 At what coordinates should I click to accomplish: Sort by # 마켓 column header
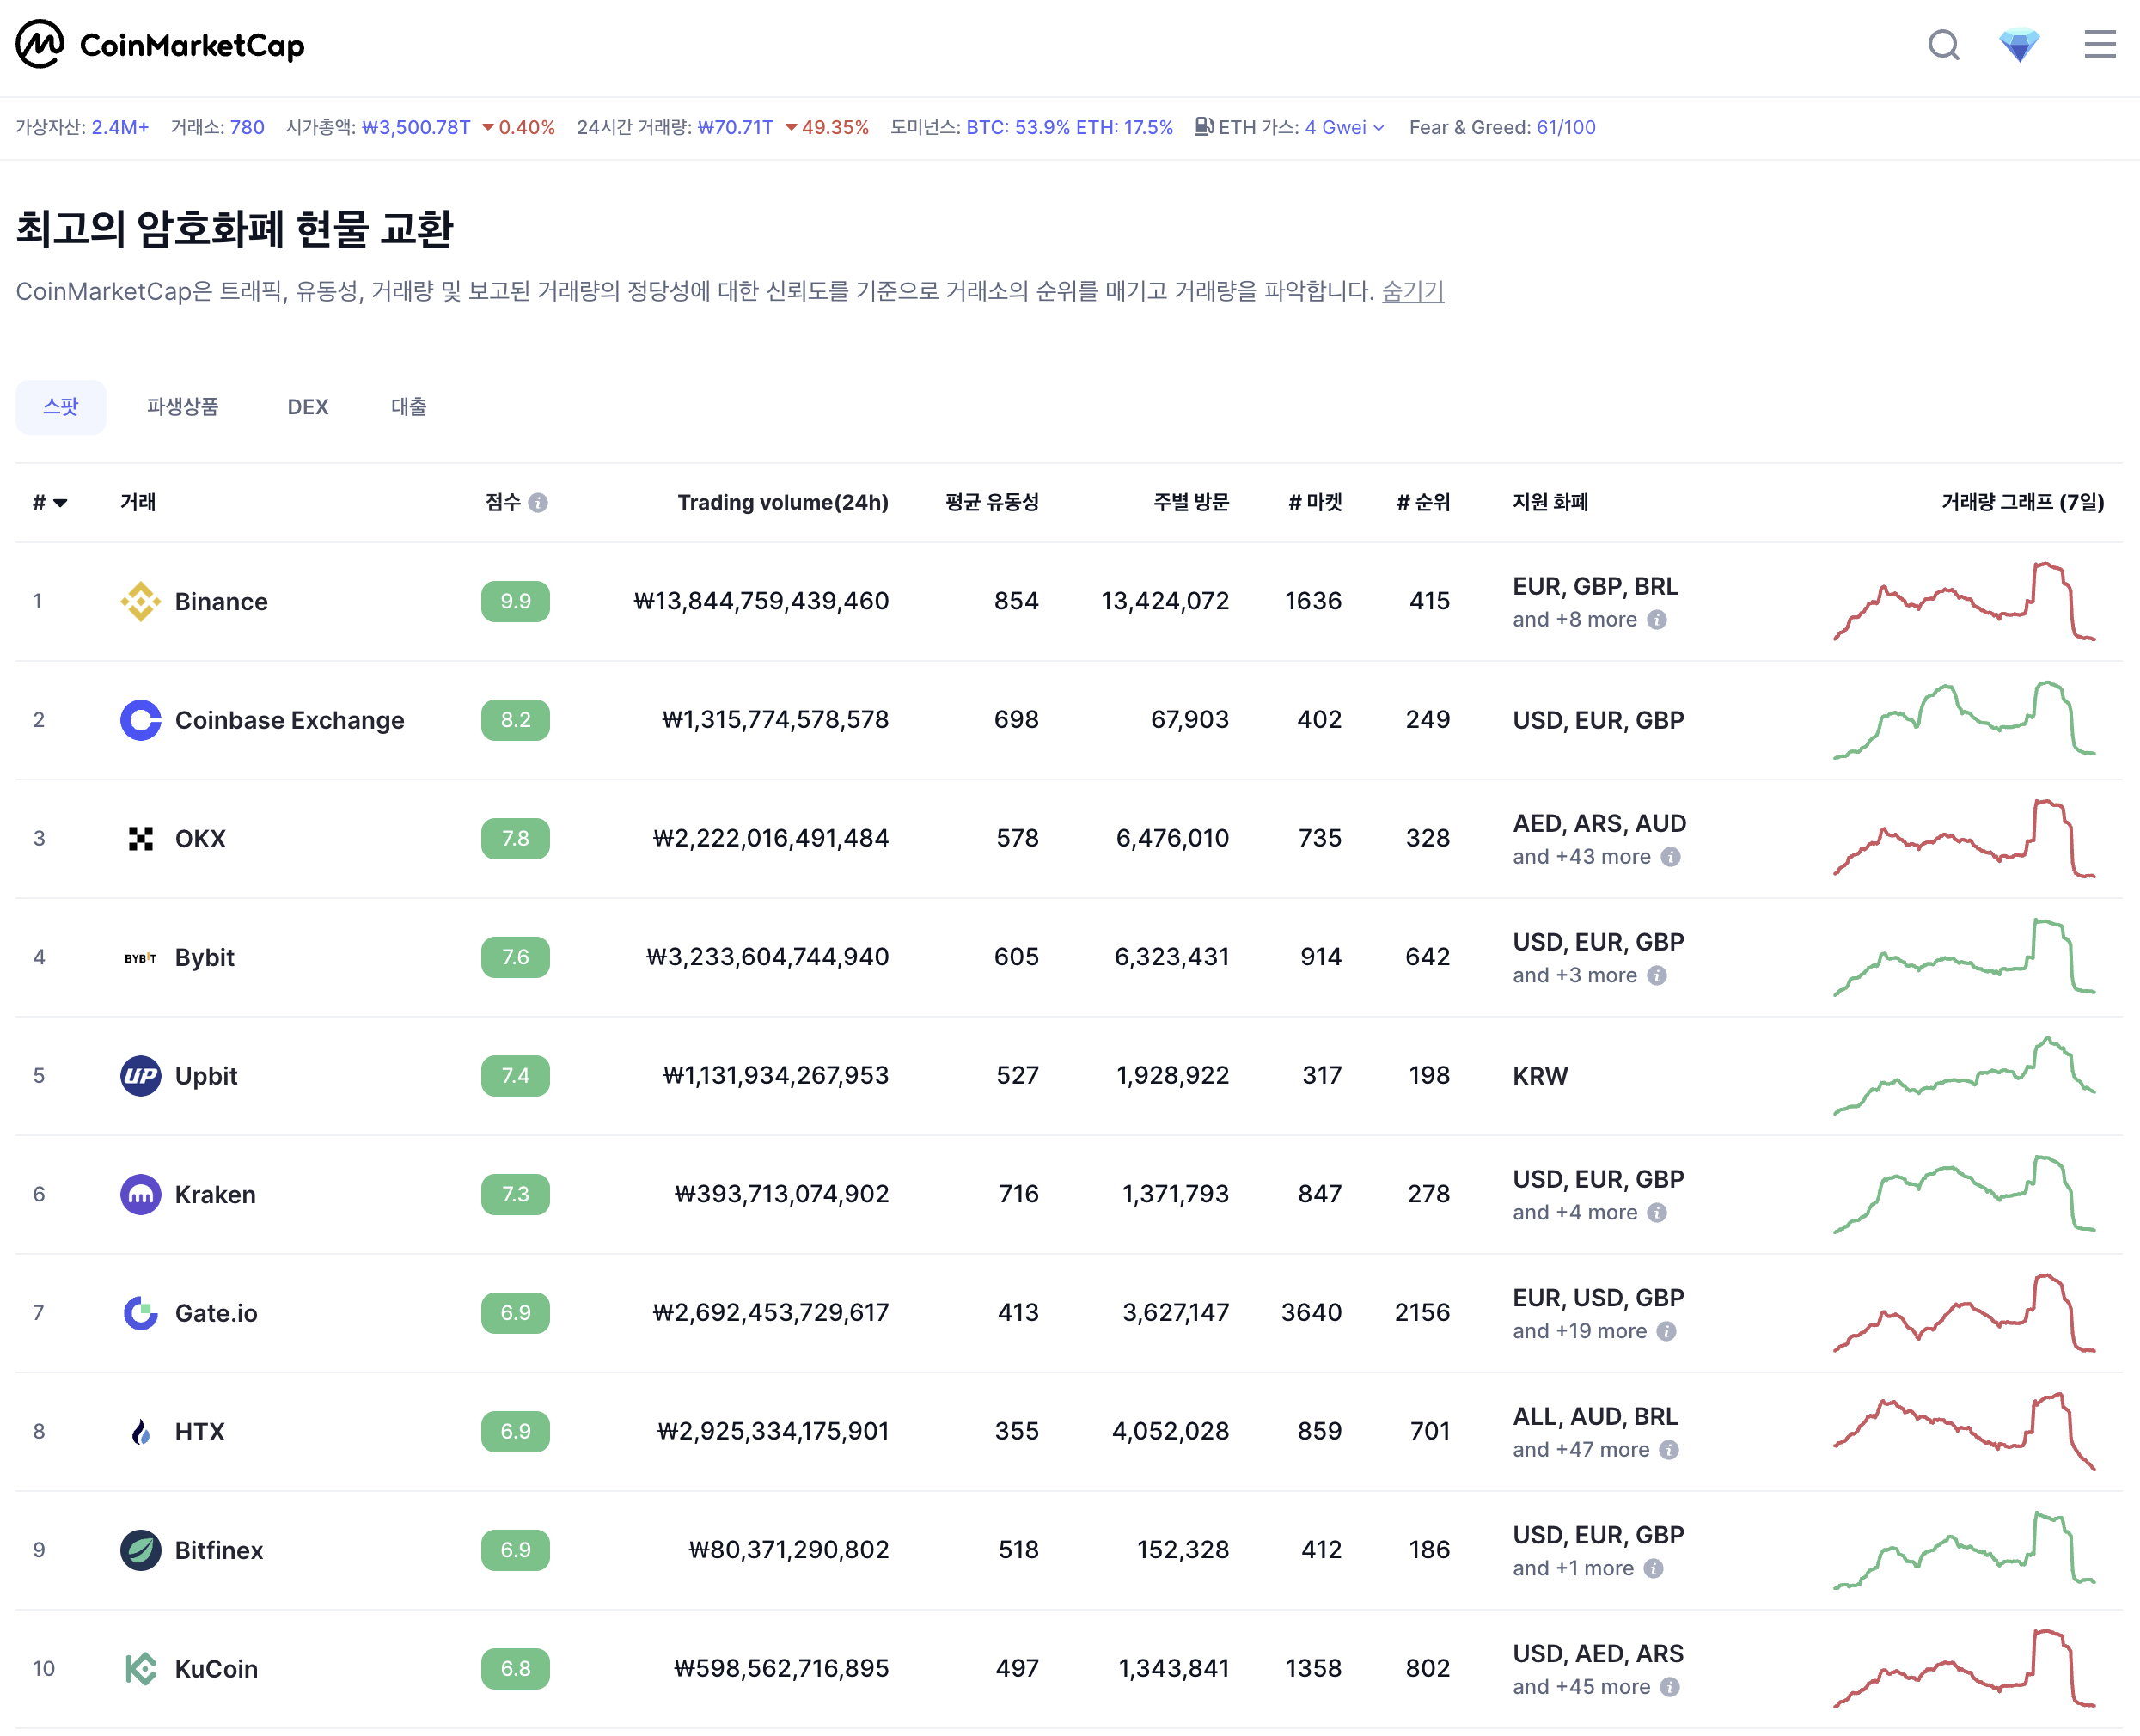pyautogui.click(x=1315, y=502)
